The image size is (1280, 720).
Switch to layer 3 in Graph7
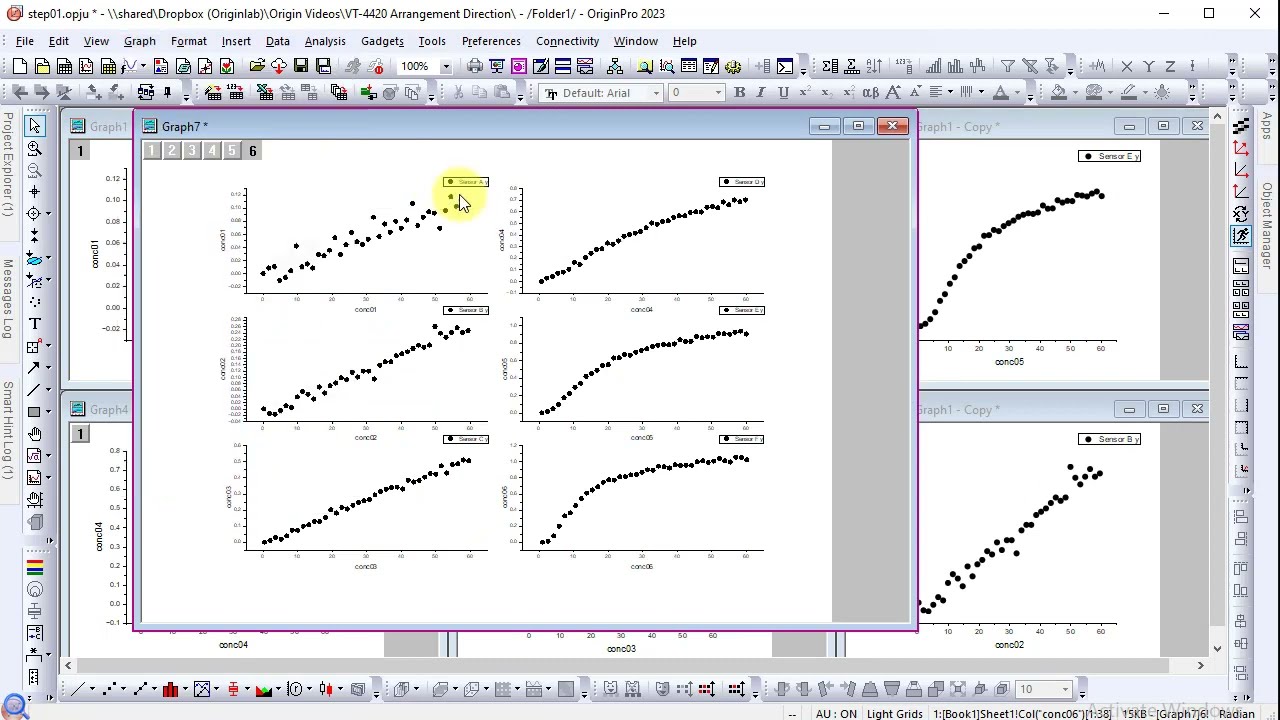(x=191, y=151)
